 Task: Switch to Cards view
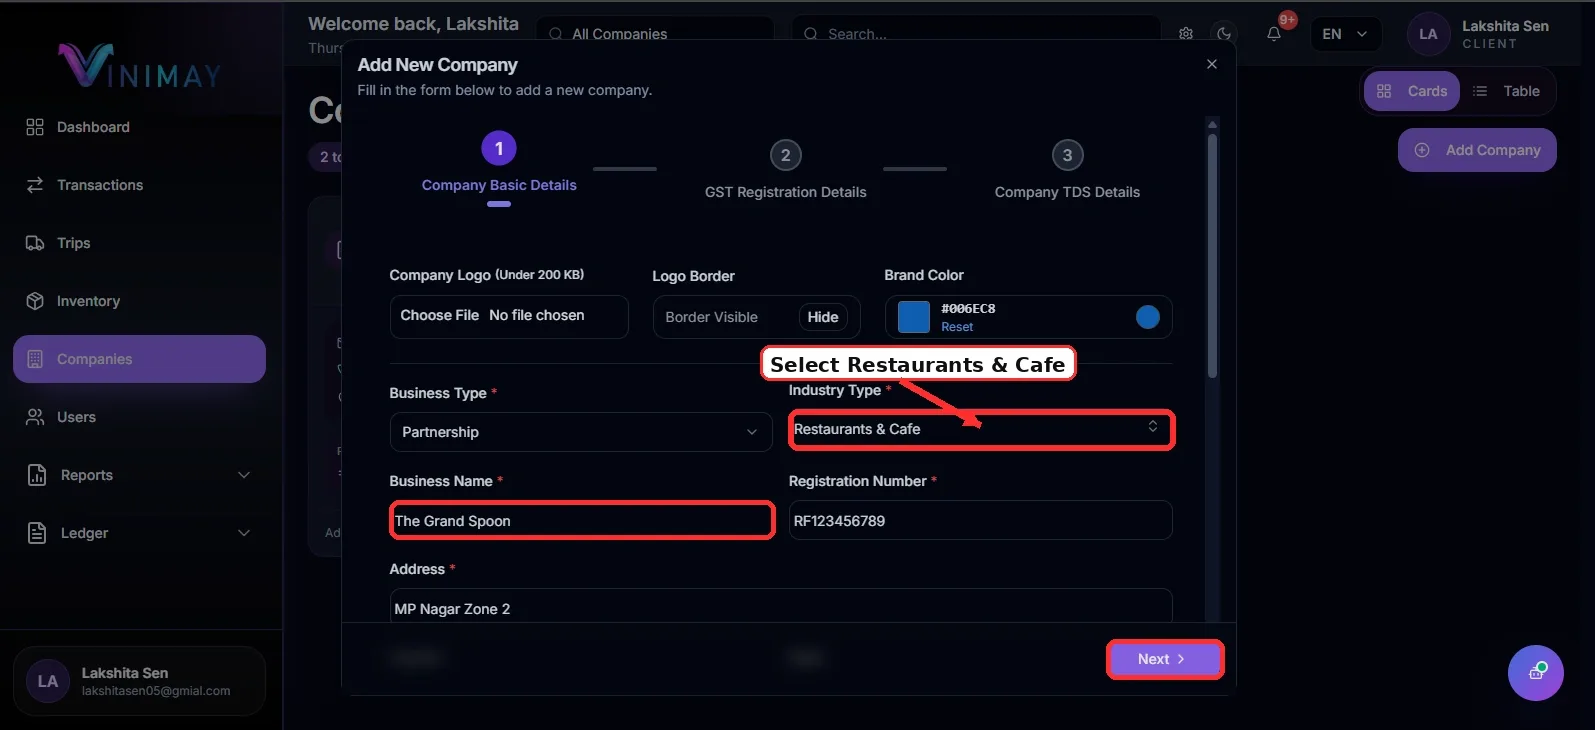1412,91
